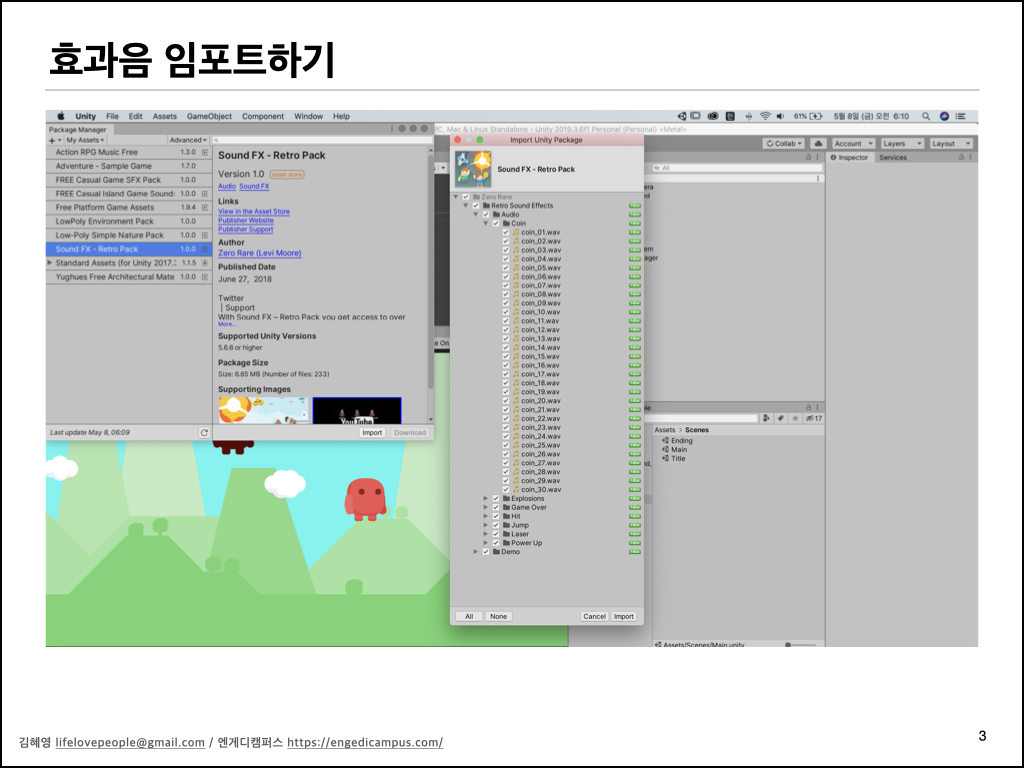Collapse the Coin folder arrow
Viewport: 1024px width, 768px height.
click(x=486, y=223)
